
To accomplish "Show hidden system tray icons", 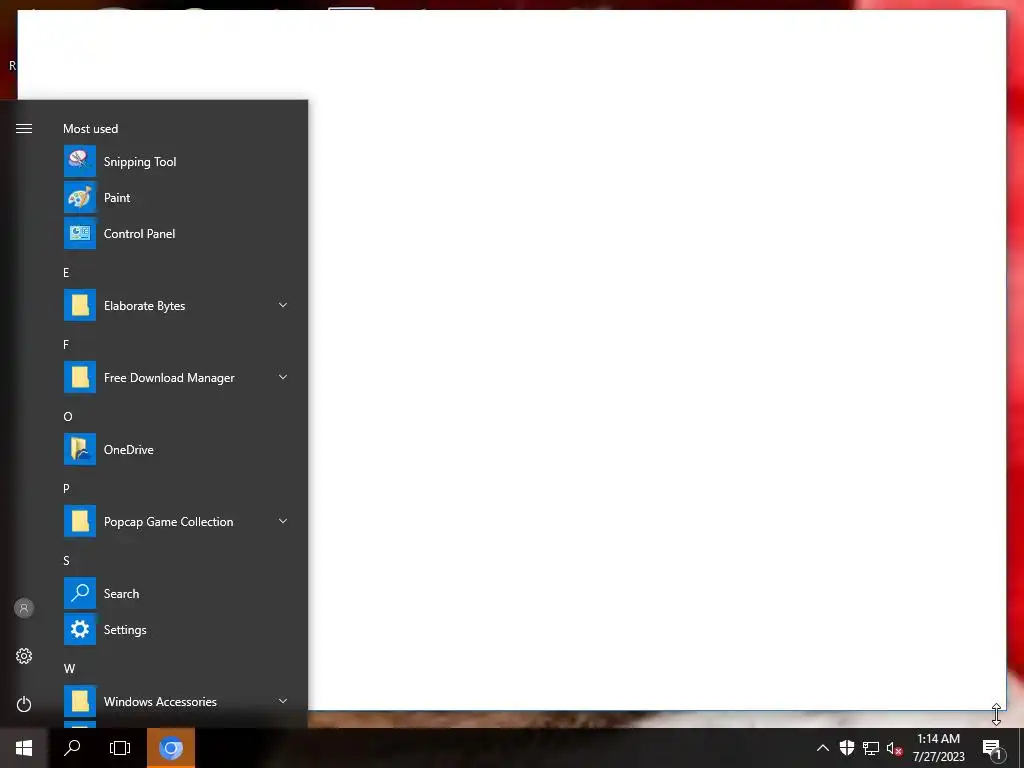I will click(823, 748).
